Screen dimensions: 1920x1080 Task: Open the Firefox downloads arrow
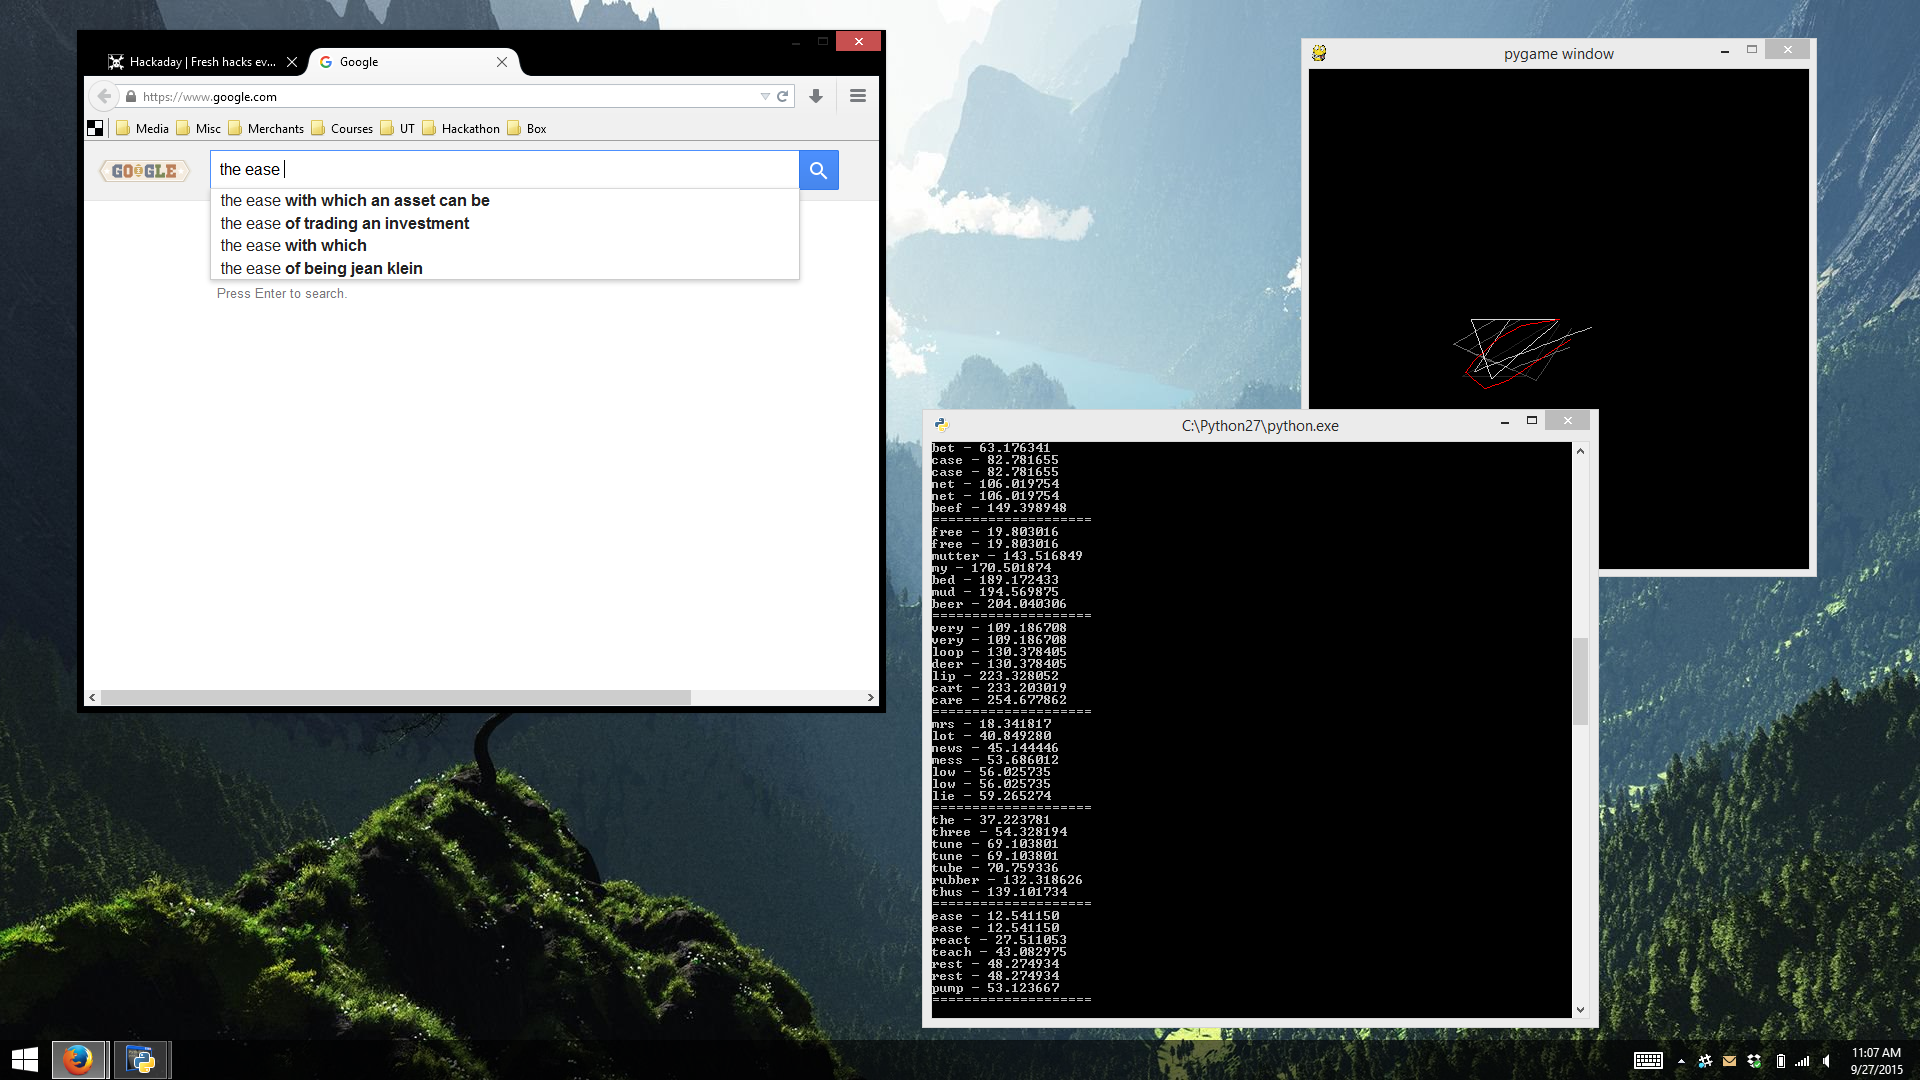click(816, 96)
